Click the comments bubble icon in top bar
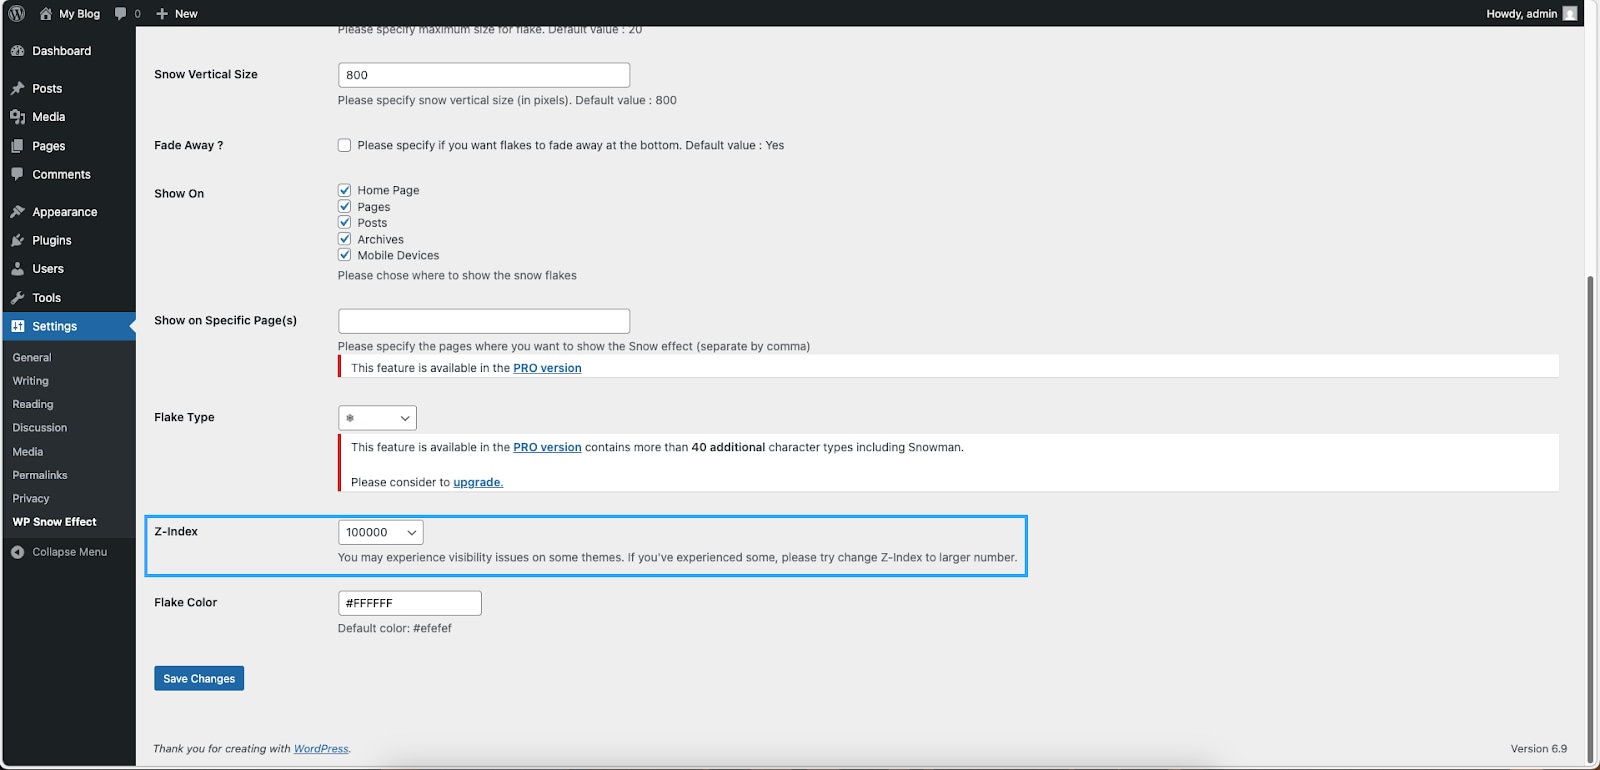The width and height of the screenshot is (1600, 770). pos(121,14)
